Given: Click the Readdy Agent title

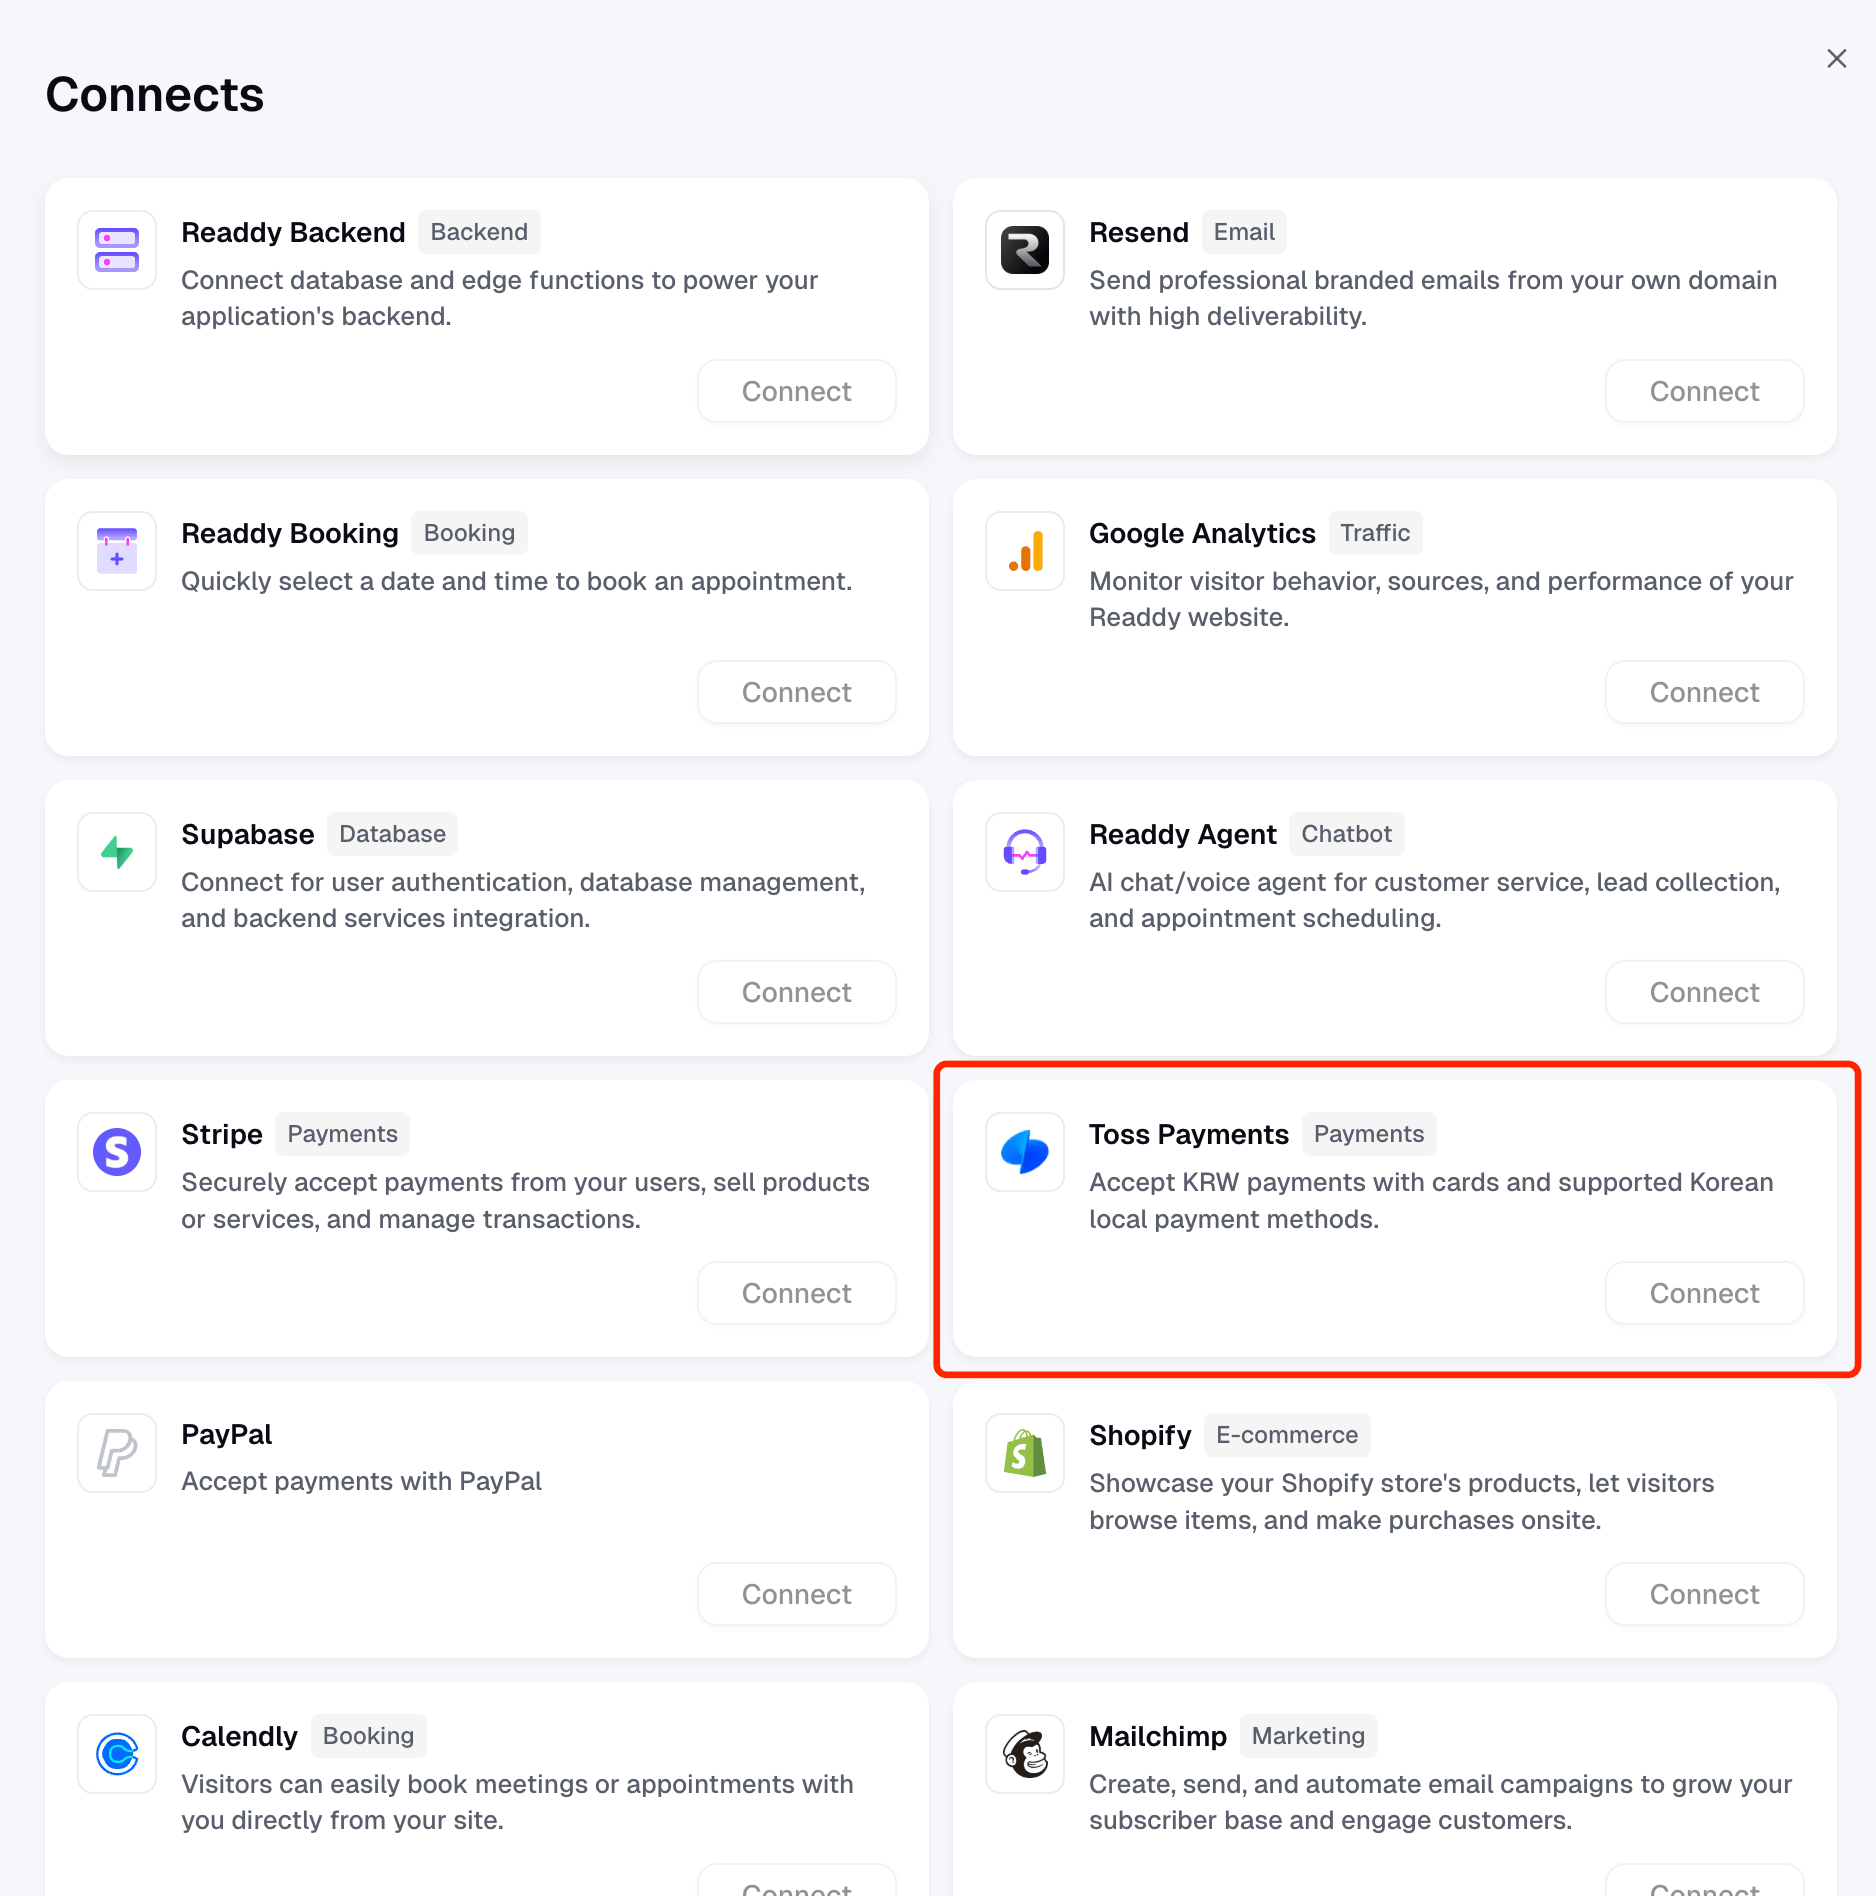Looking at the screenshot, I should (x=1183, y=834).
